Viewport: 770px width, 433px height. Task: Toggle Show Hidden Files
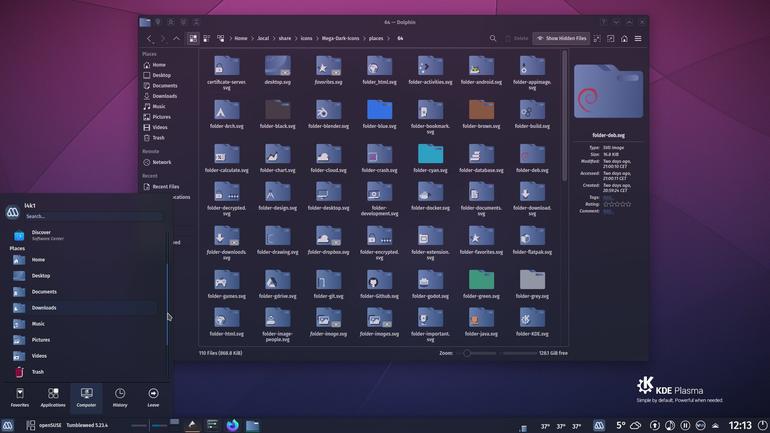[x=561, y=38]
